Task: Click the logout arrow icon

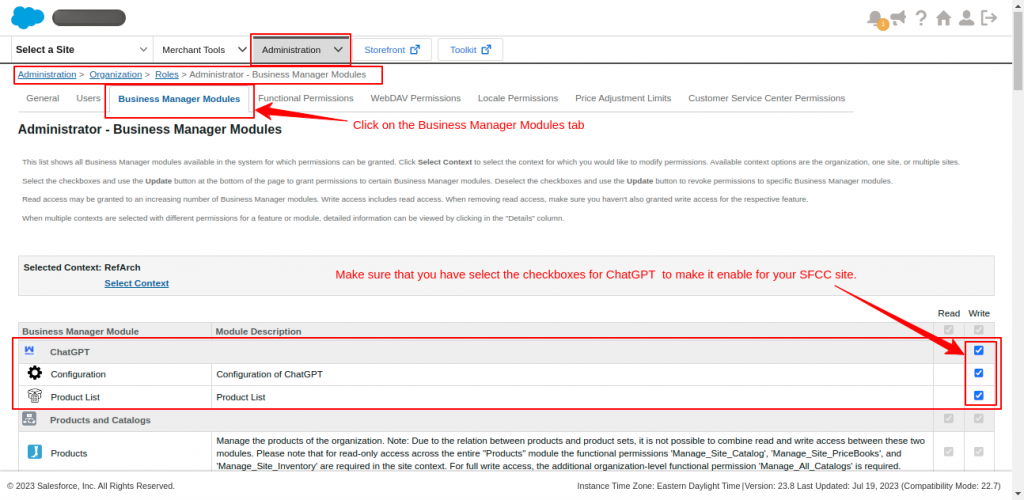Action: coord(989,18)
